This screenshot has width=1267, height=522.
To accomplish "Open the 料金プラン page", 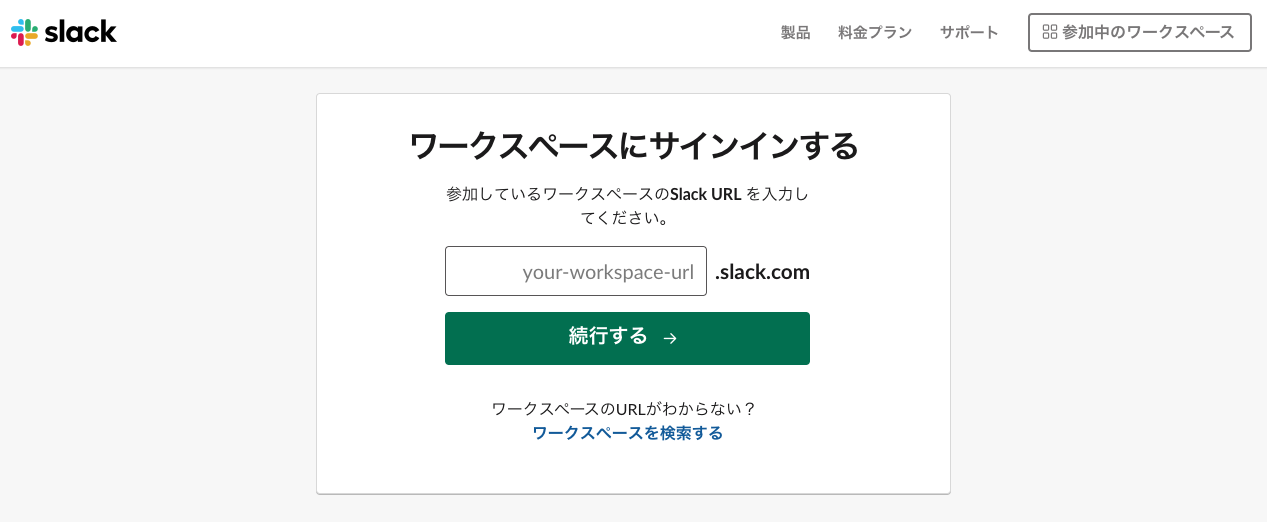I will 875,32.
